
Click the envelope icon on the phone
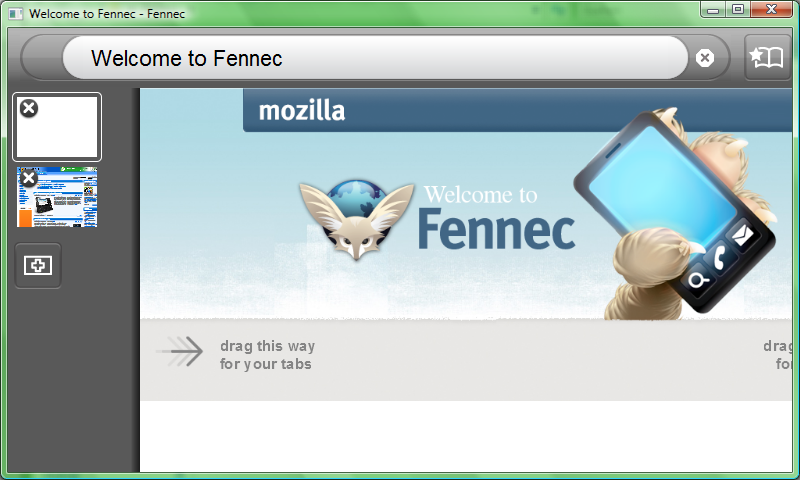click(742, 235)
